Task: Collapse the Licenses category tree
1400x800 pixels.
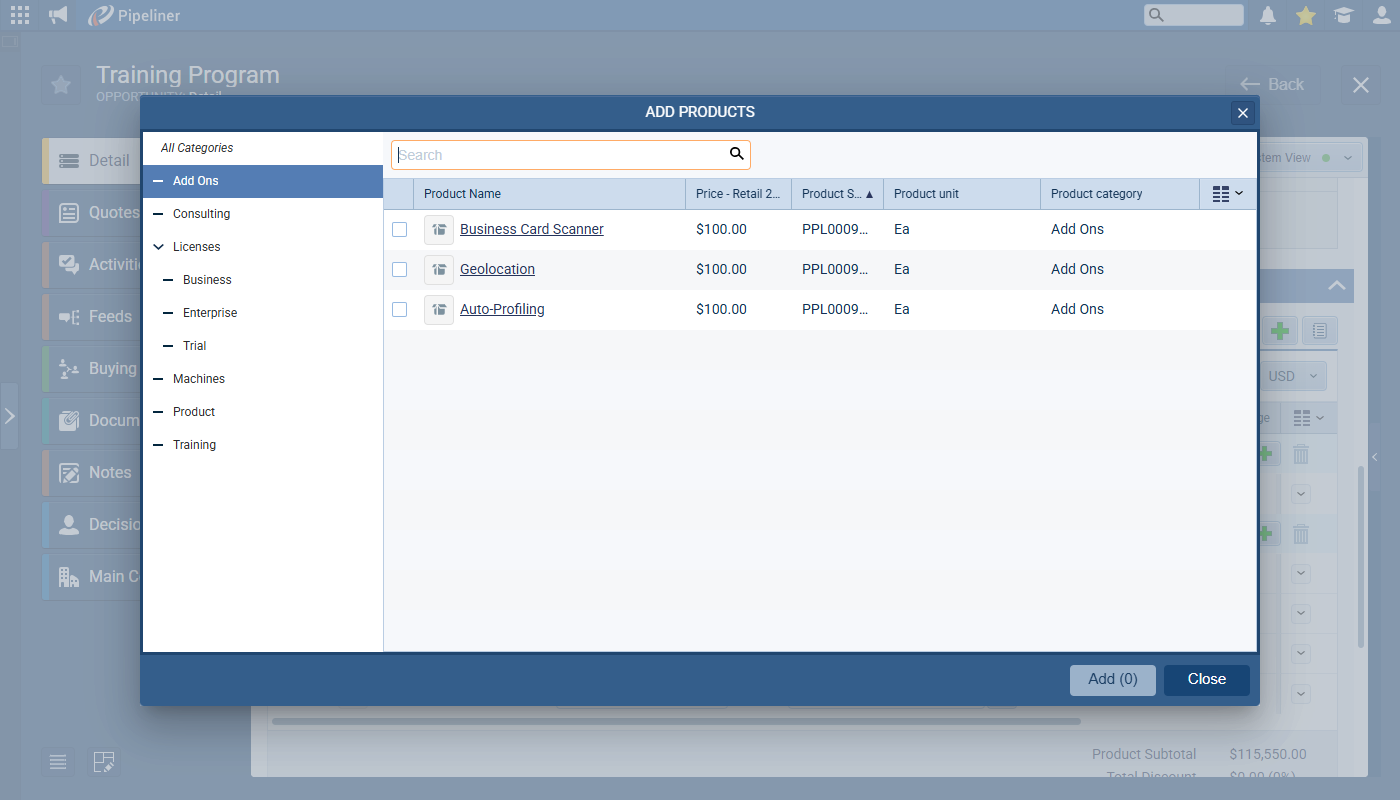Action: pyautogui.click(x=158, y=247)
